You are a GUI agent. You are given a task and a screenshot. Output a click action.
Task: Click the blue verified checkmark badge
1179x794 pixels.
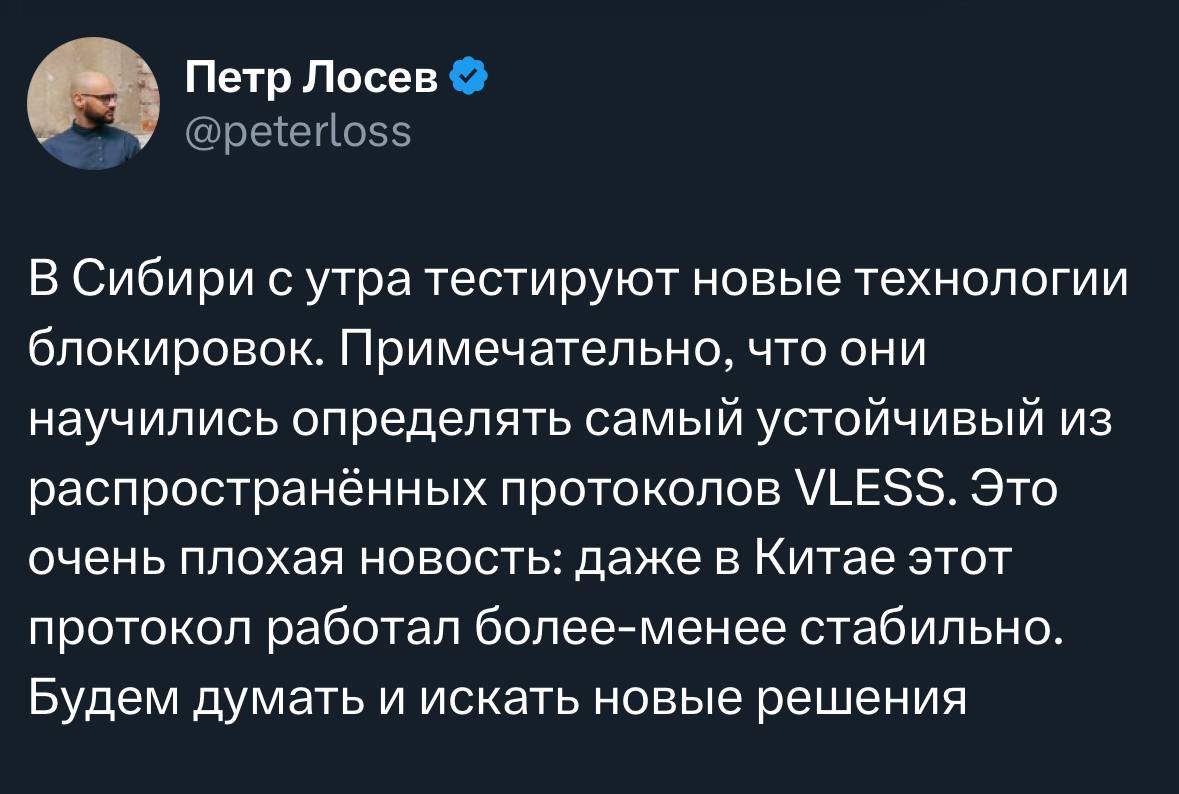pyautogui.click(x=468, y=76)
